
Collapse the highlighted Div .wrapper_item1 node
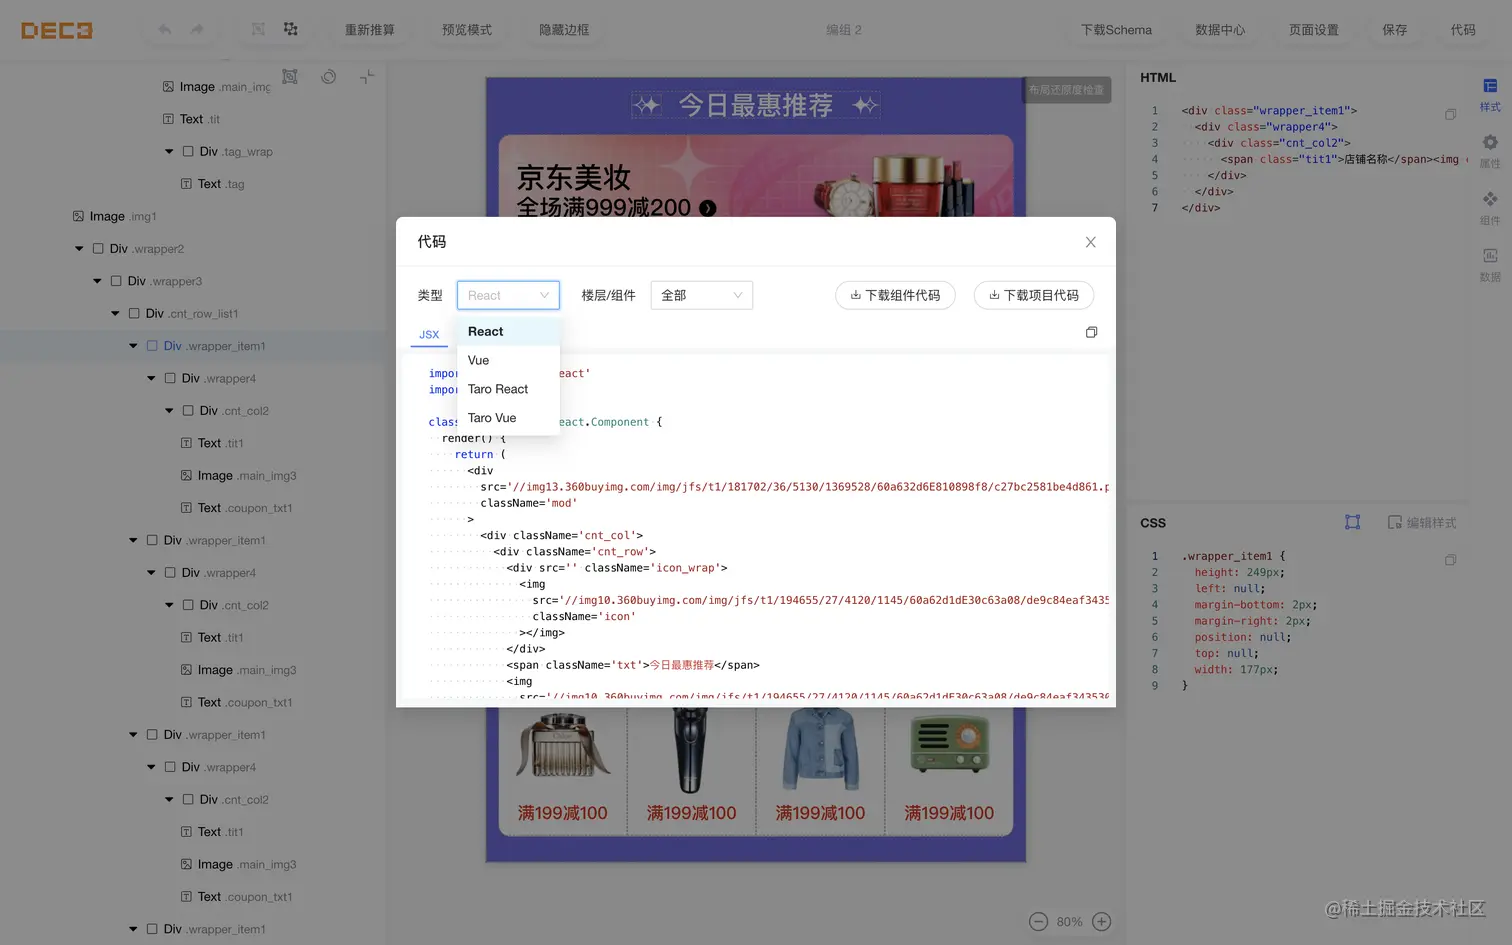point(133,346)
